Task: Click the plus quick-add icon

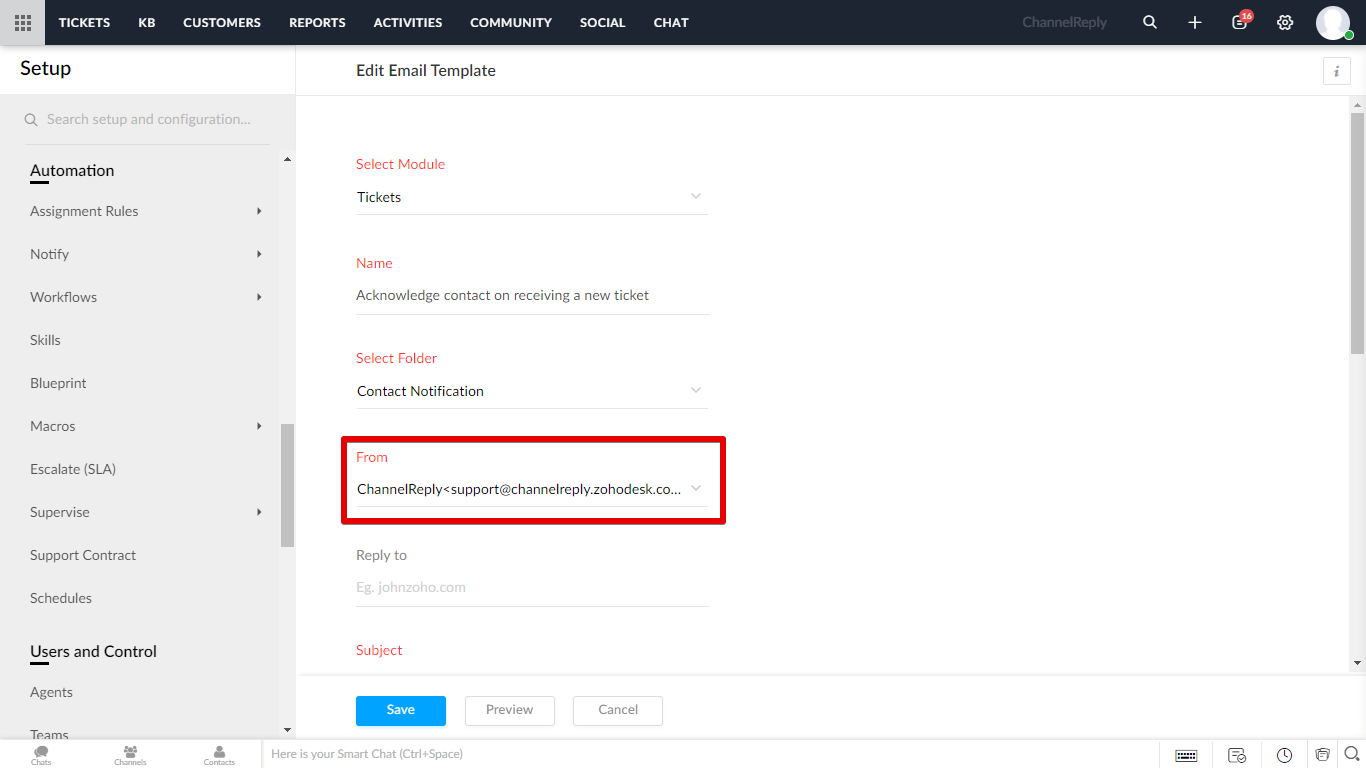Action: [1195, 22]
